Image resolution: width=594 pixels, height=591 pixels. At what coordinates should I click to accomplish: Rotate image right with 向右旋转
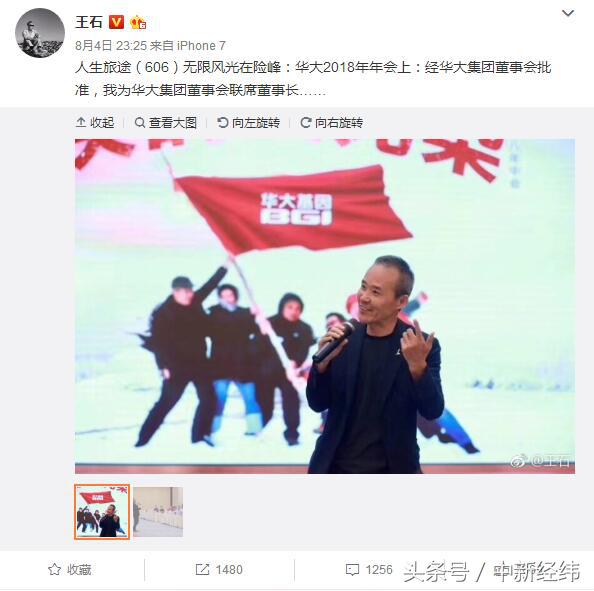click(331, 123)
